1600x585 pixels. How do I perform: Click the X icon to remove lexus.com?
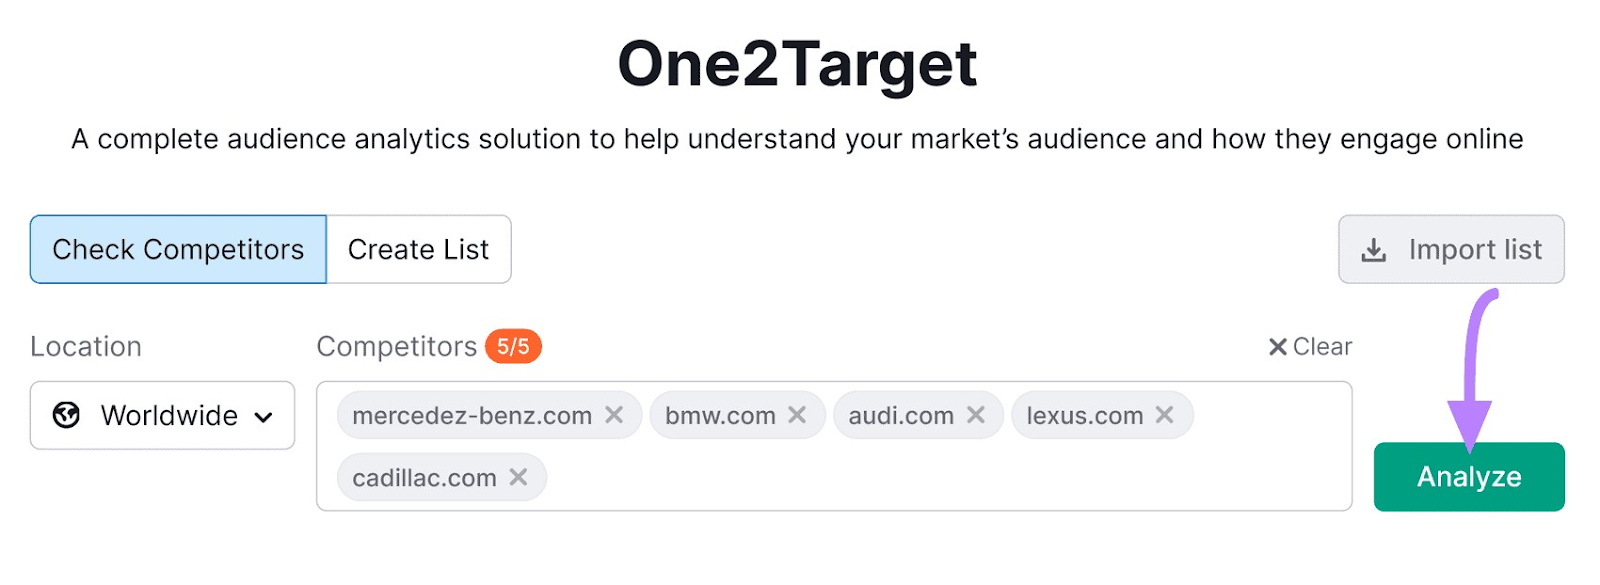click(x=1164, y=414)
